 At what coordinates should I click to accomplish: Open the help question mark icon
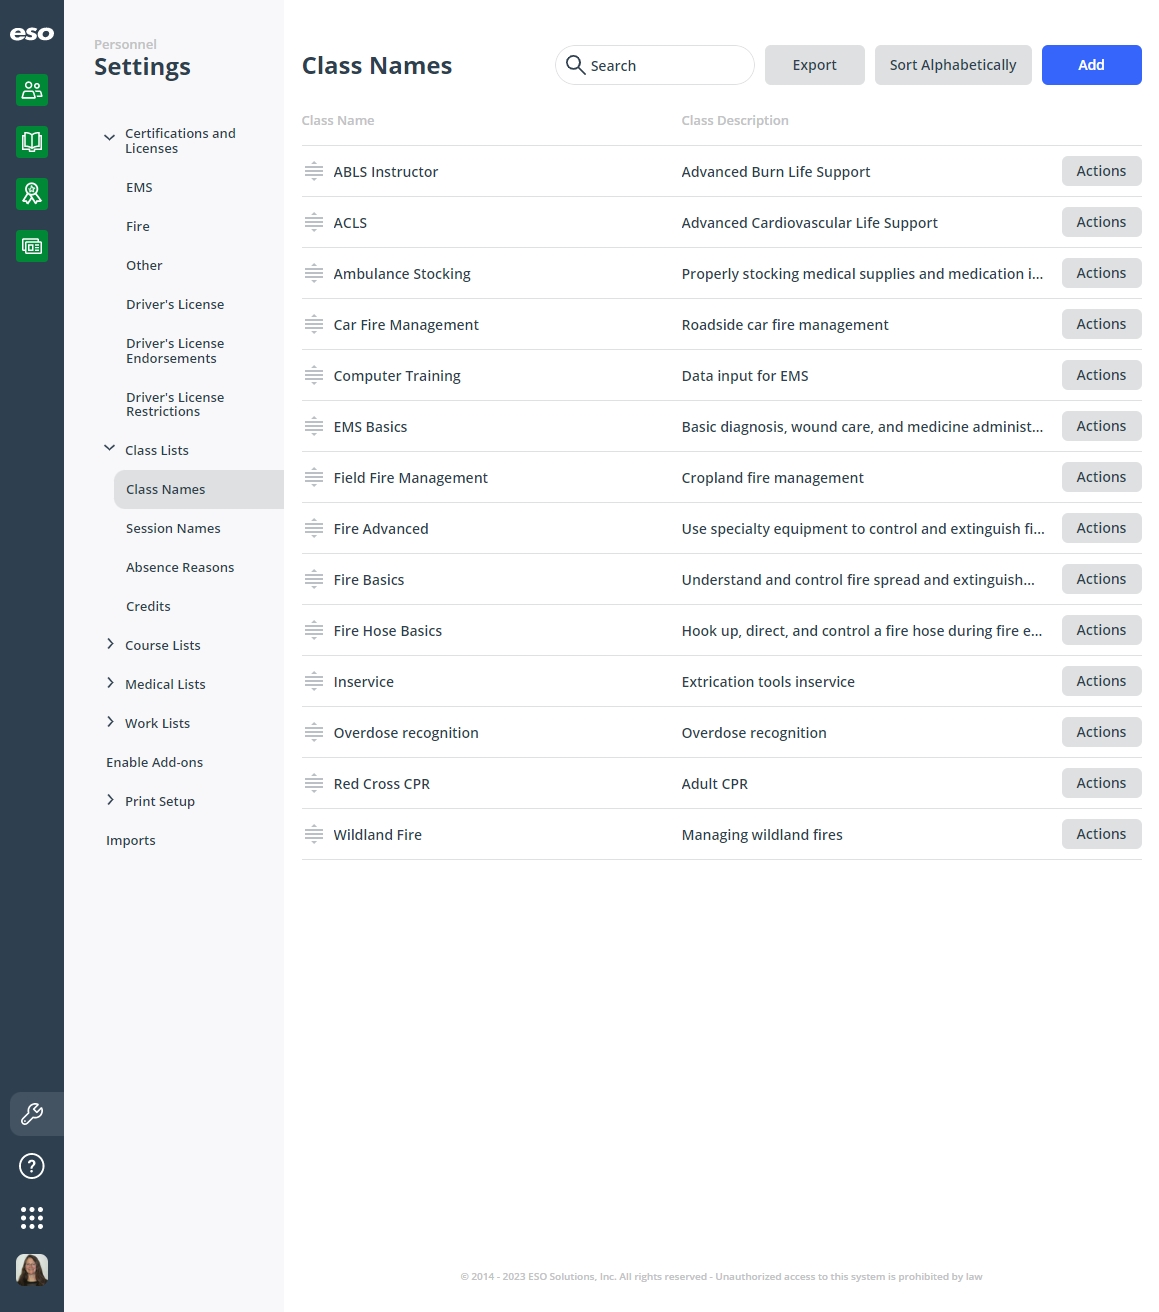32,1166
